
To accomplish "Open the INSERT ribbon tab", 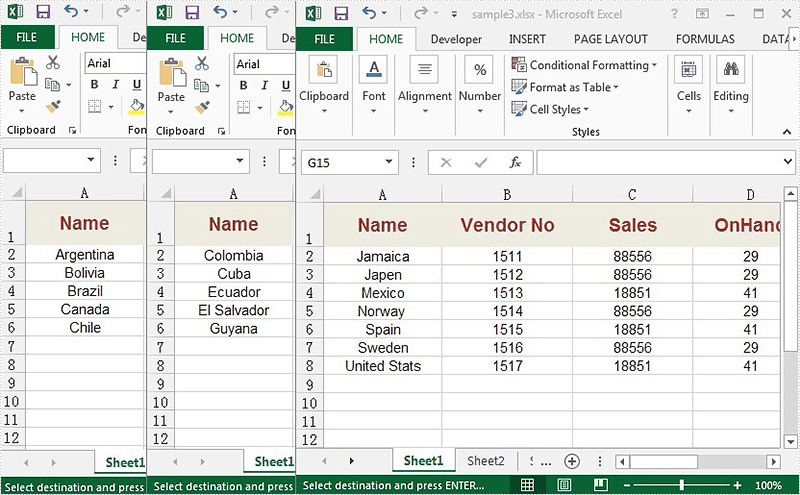I will pyautogui.click(x=527, y=39).
